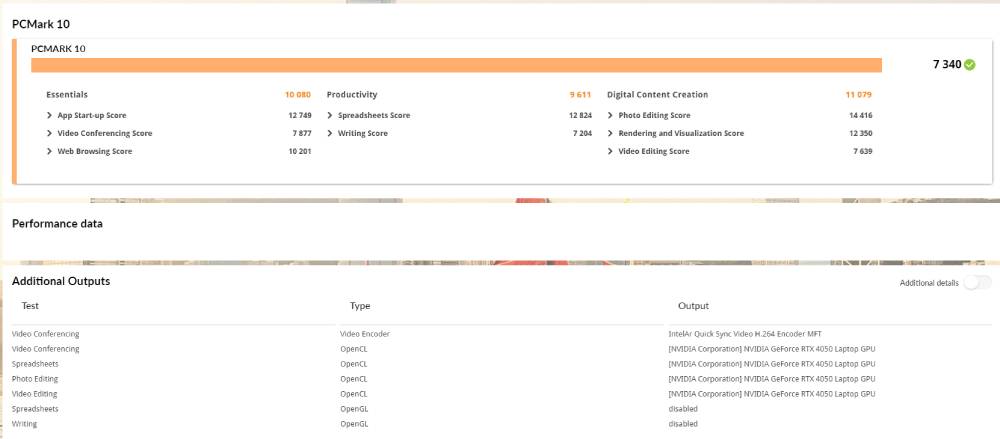This screenshot has width=1000, height=439.
Task: Click the orange PCMark 10 score bar
Action: coord(456,65)
